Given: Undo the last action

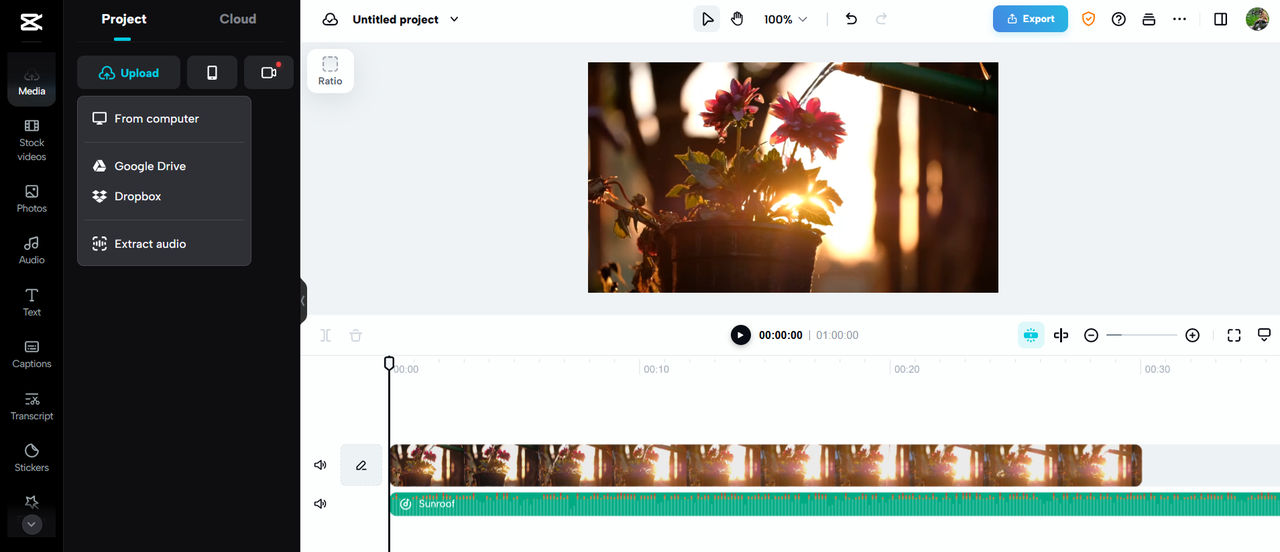Looking at the screenshot, I should click(x=851, y=19).
